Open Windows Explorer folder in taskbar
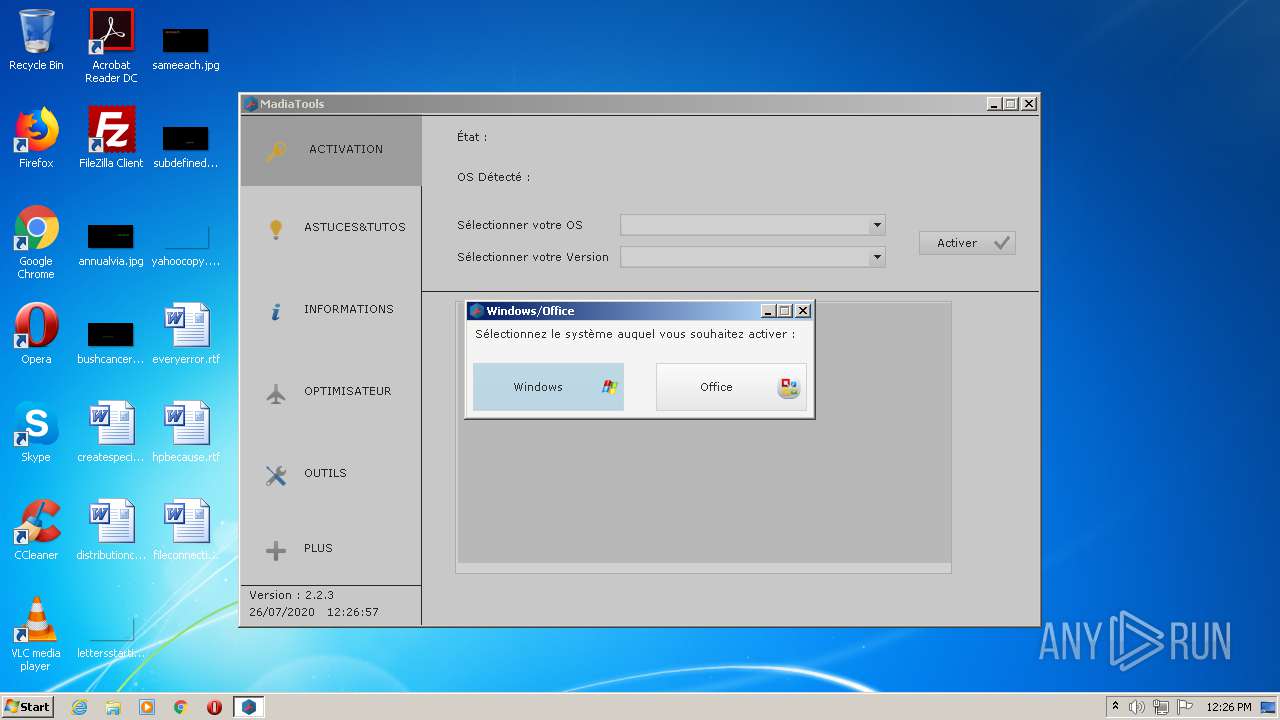The width and height of the screenshot is (1280, 720). 113,707
